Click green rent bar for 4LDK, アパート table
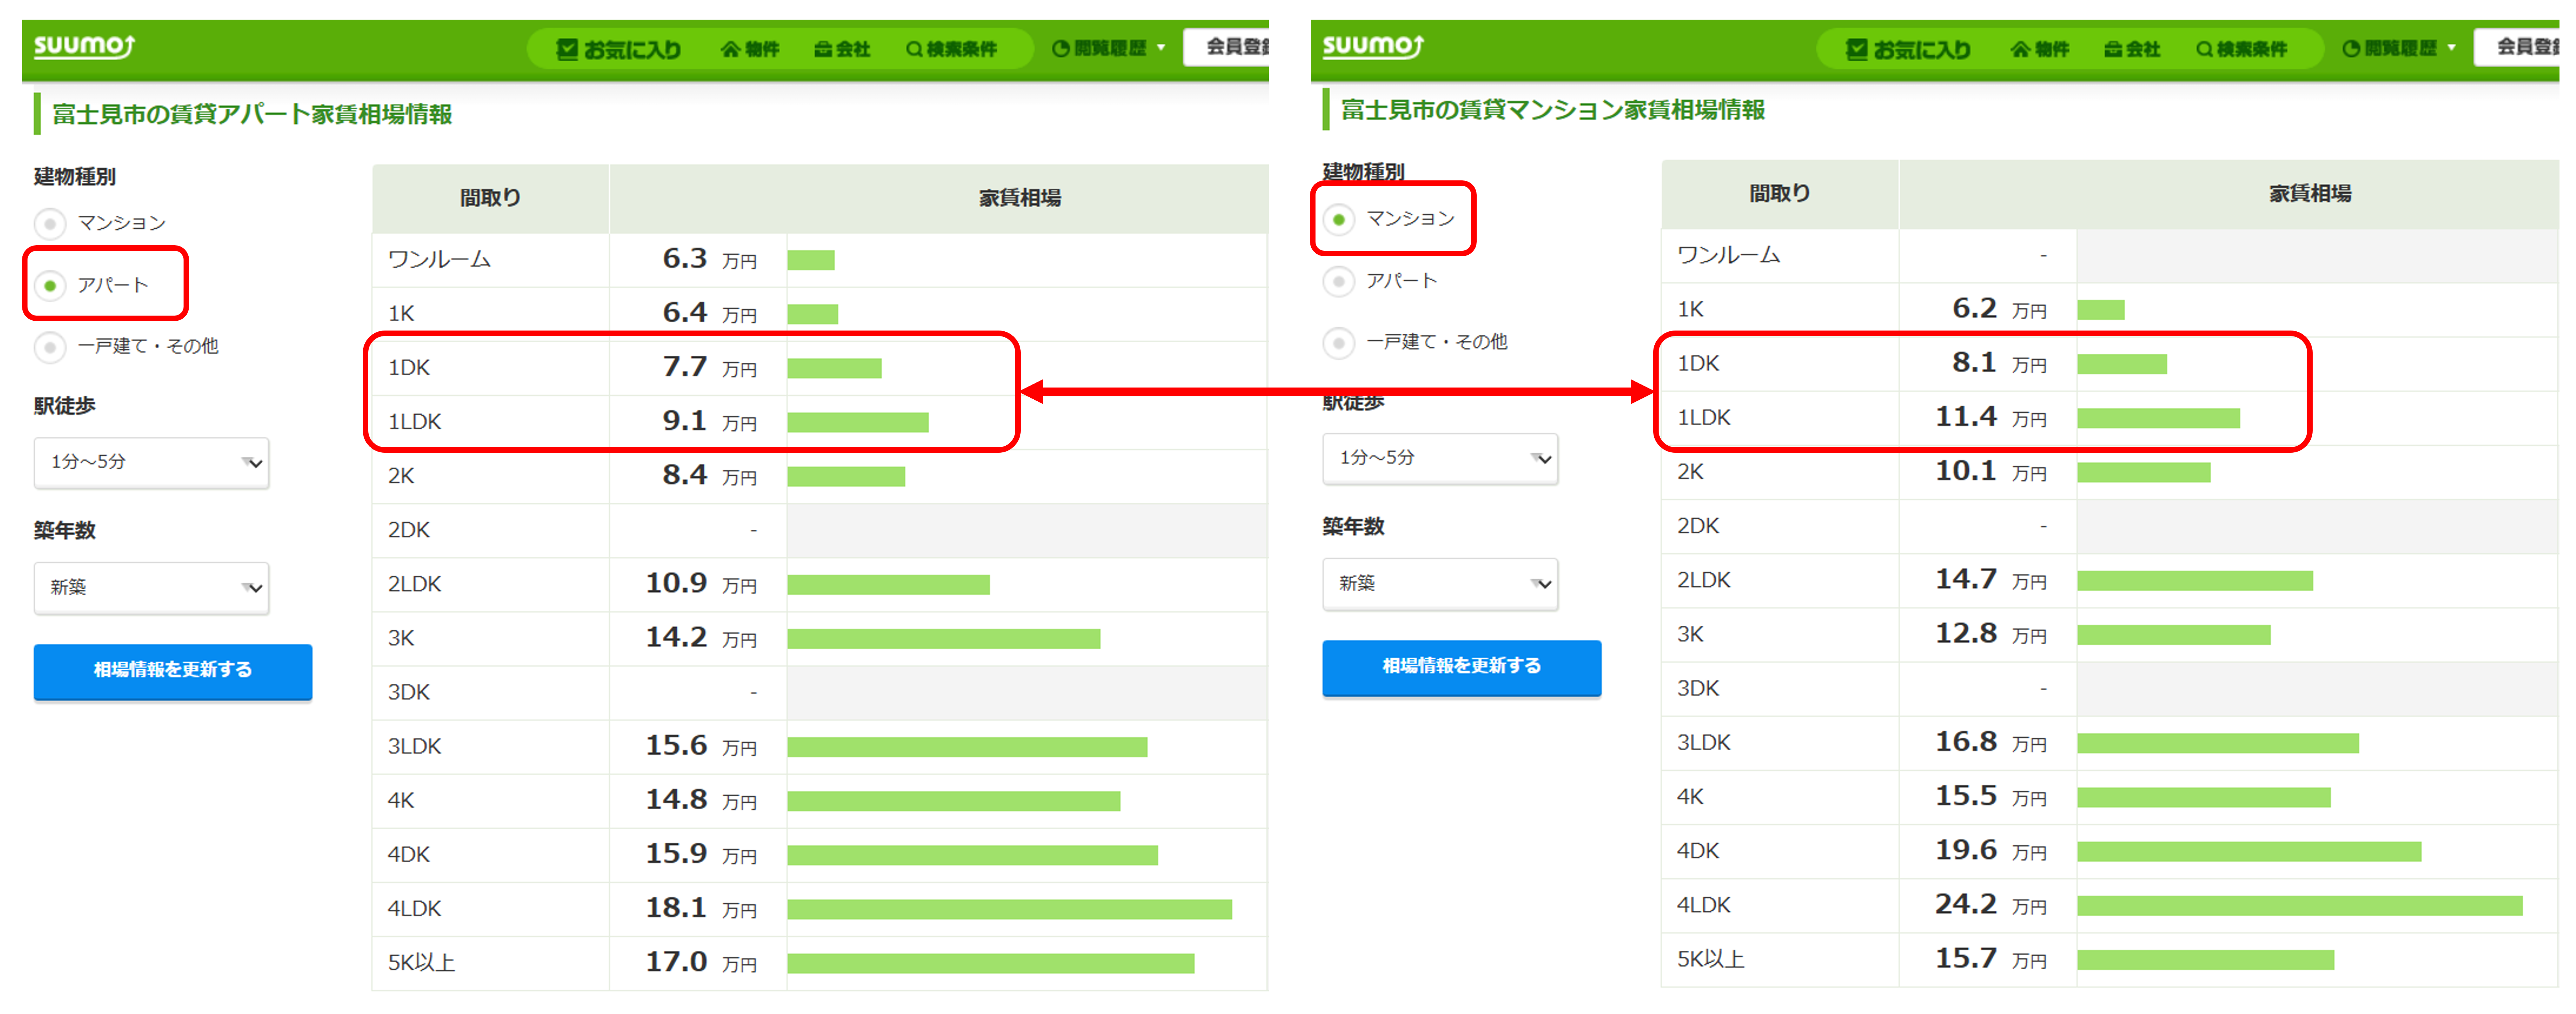The width and height of the screenshot is (2576, 1014). 1010,910
